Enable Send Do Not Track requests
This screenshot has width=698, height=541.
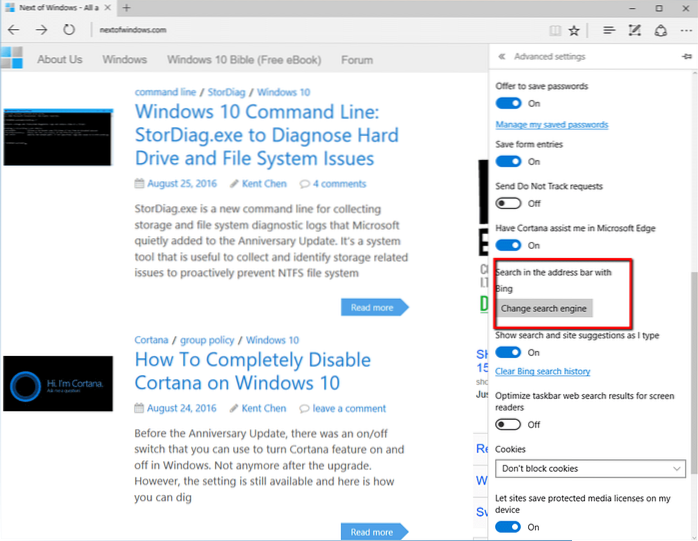pyautogui.click(x=509, y=202)
